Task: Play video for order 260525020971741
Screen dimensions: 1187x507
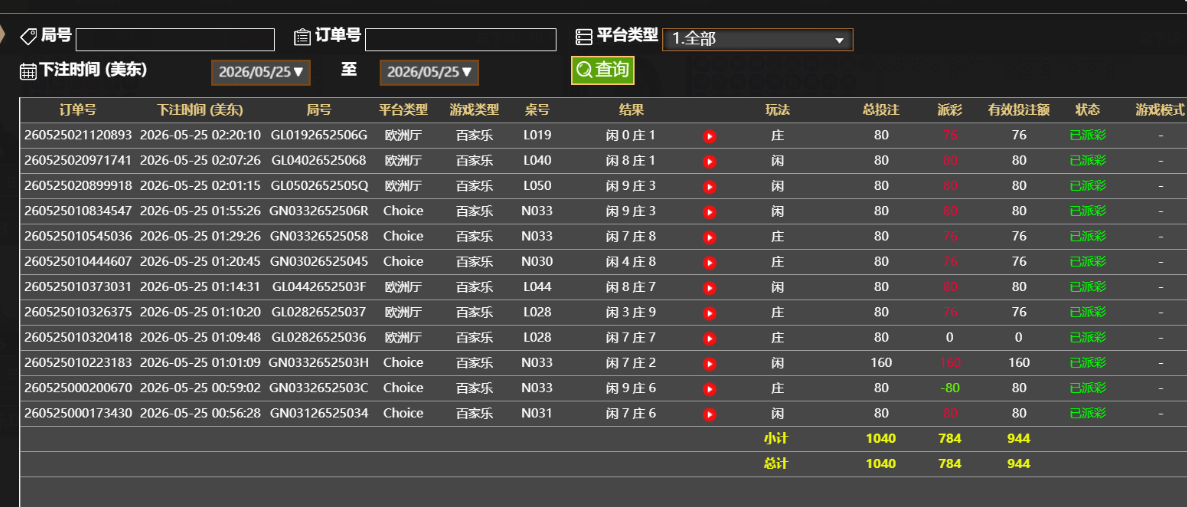Action: point(709,161)
